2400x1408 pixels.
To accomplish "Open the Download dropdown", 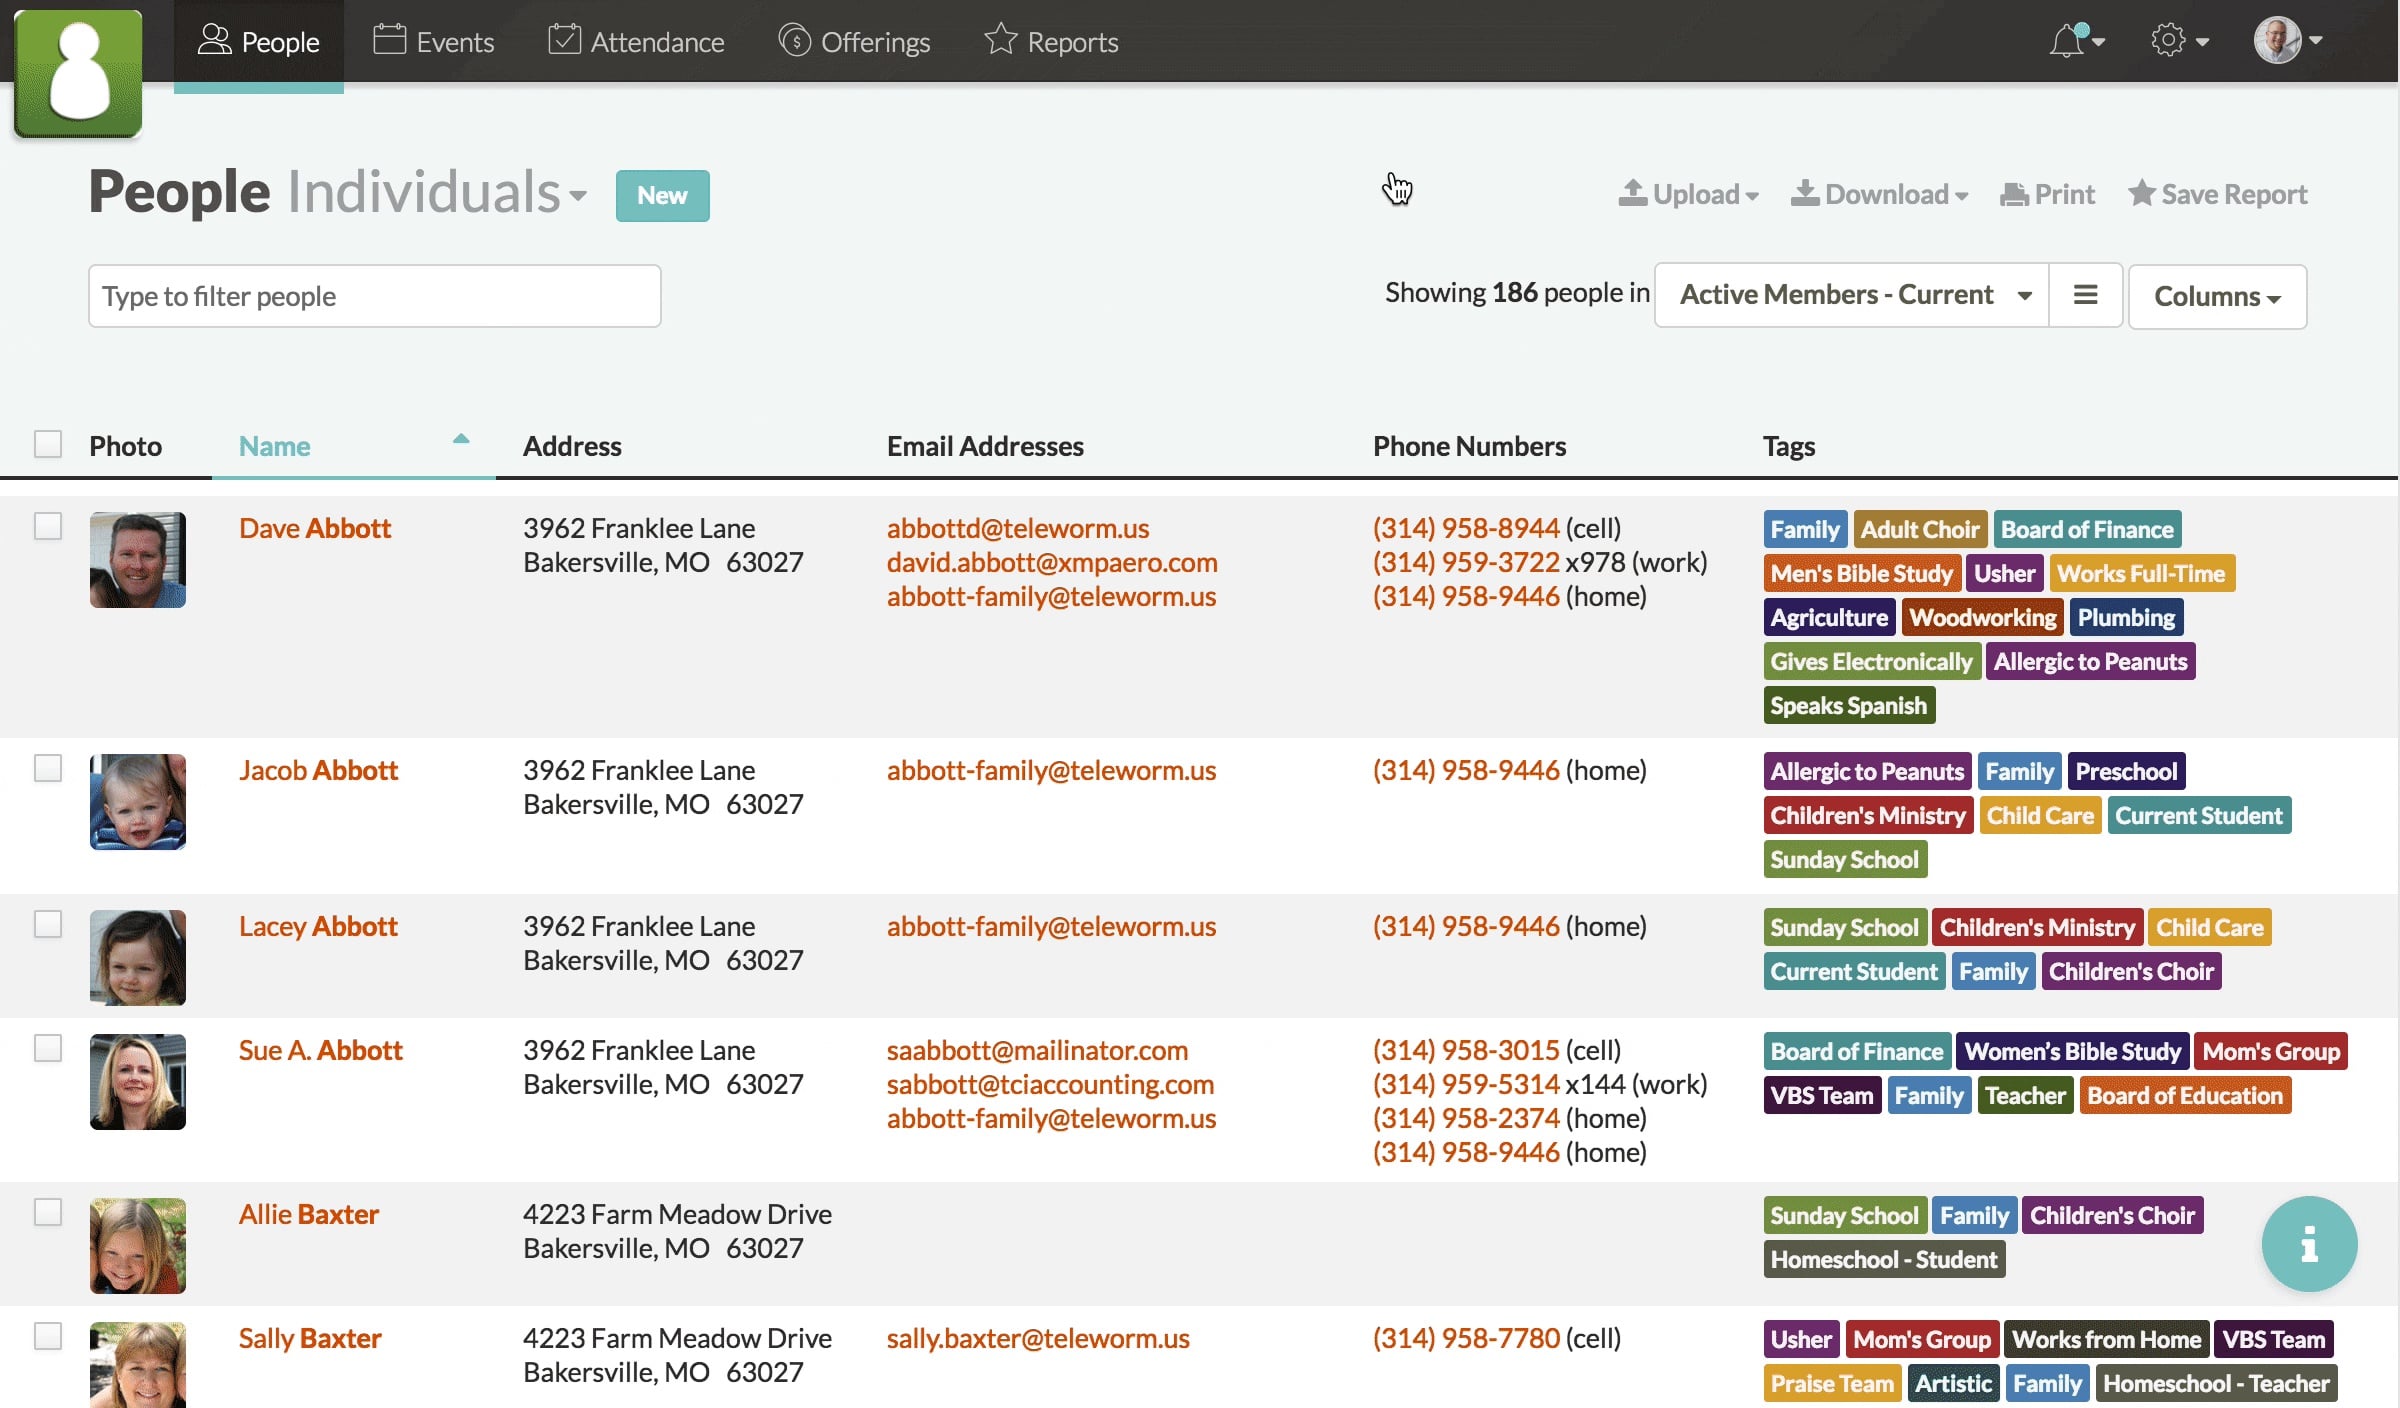I will [1879, 194].
